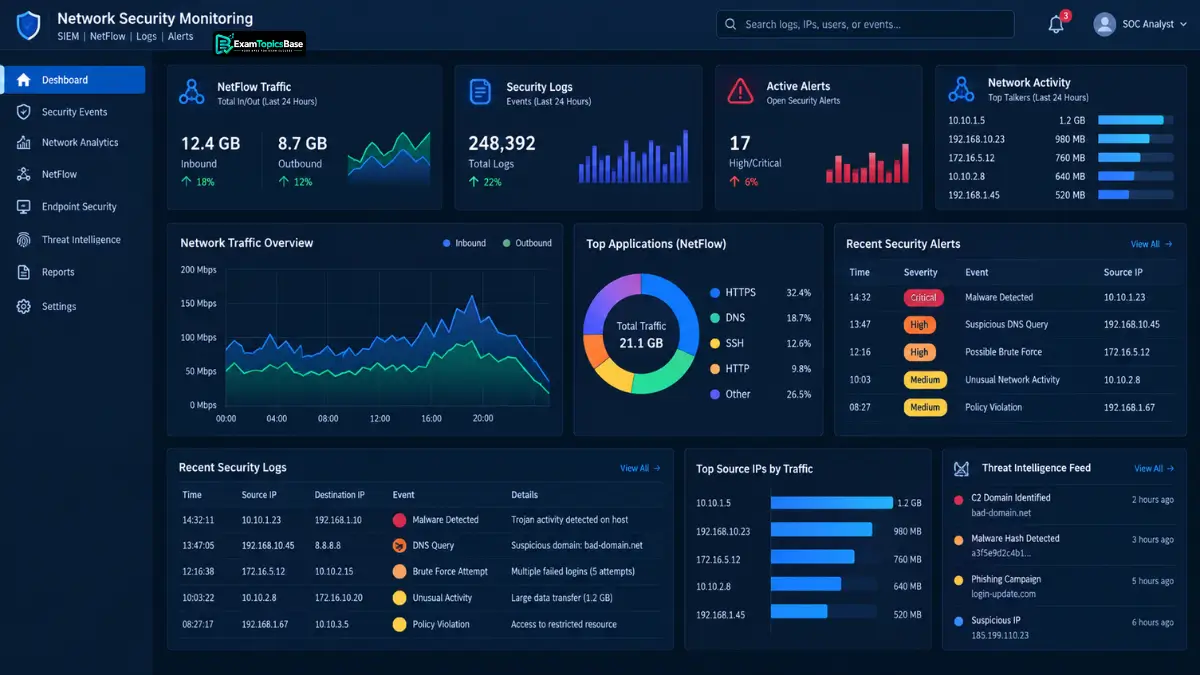The width and height of the screenshot is (1200, 675).
Task: Click the Alerts link in header subtitle
Action: pos(181,36)
